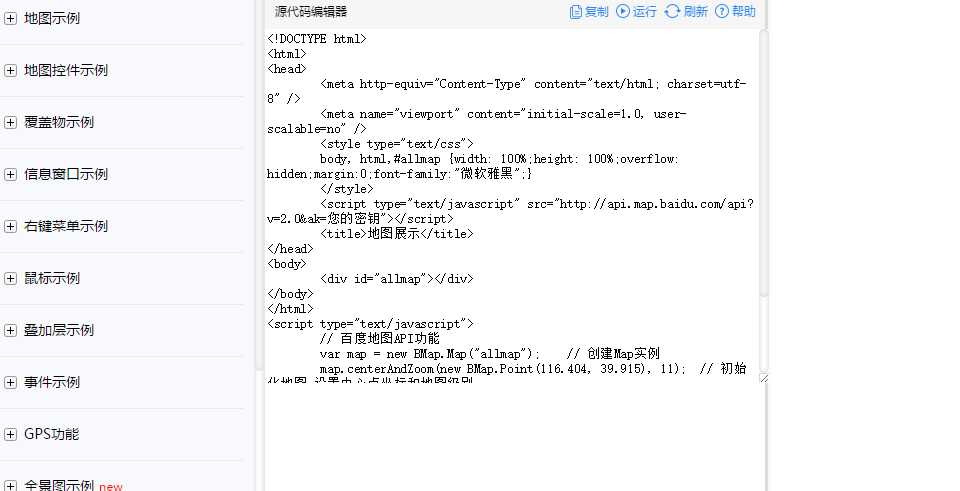Expand the 右键菜单示例 plus box
Image resolution: width=960 pixels, height=491 pixels.
pyautogui.click(x=10, y=227)
